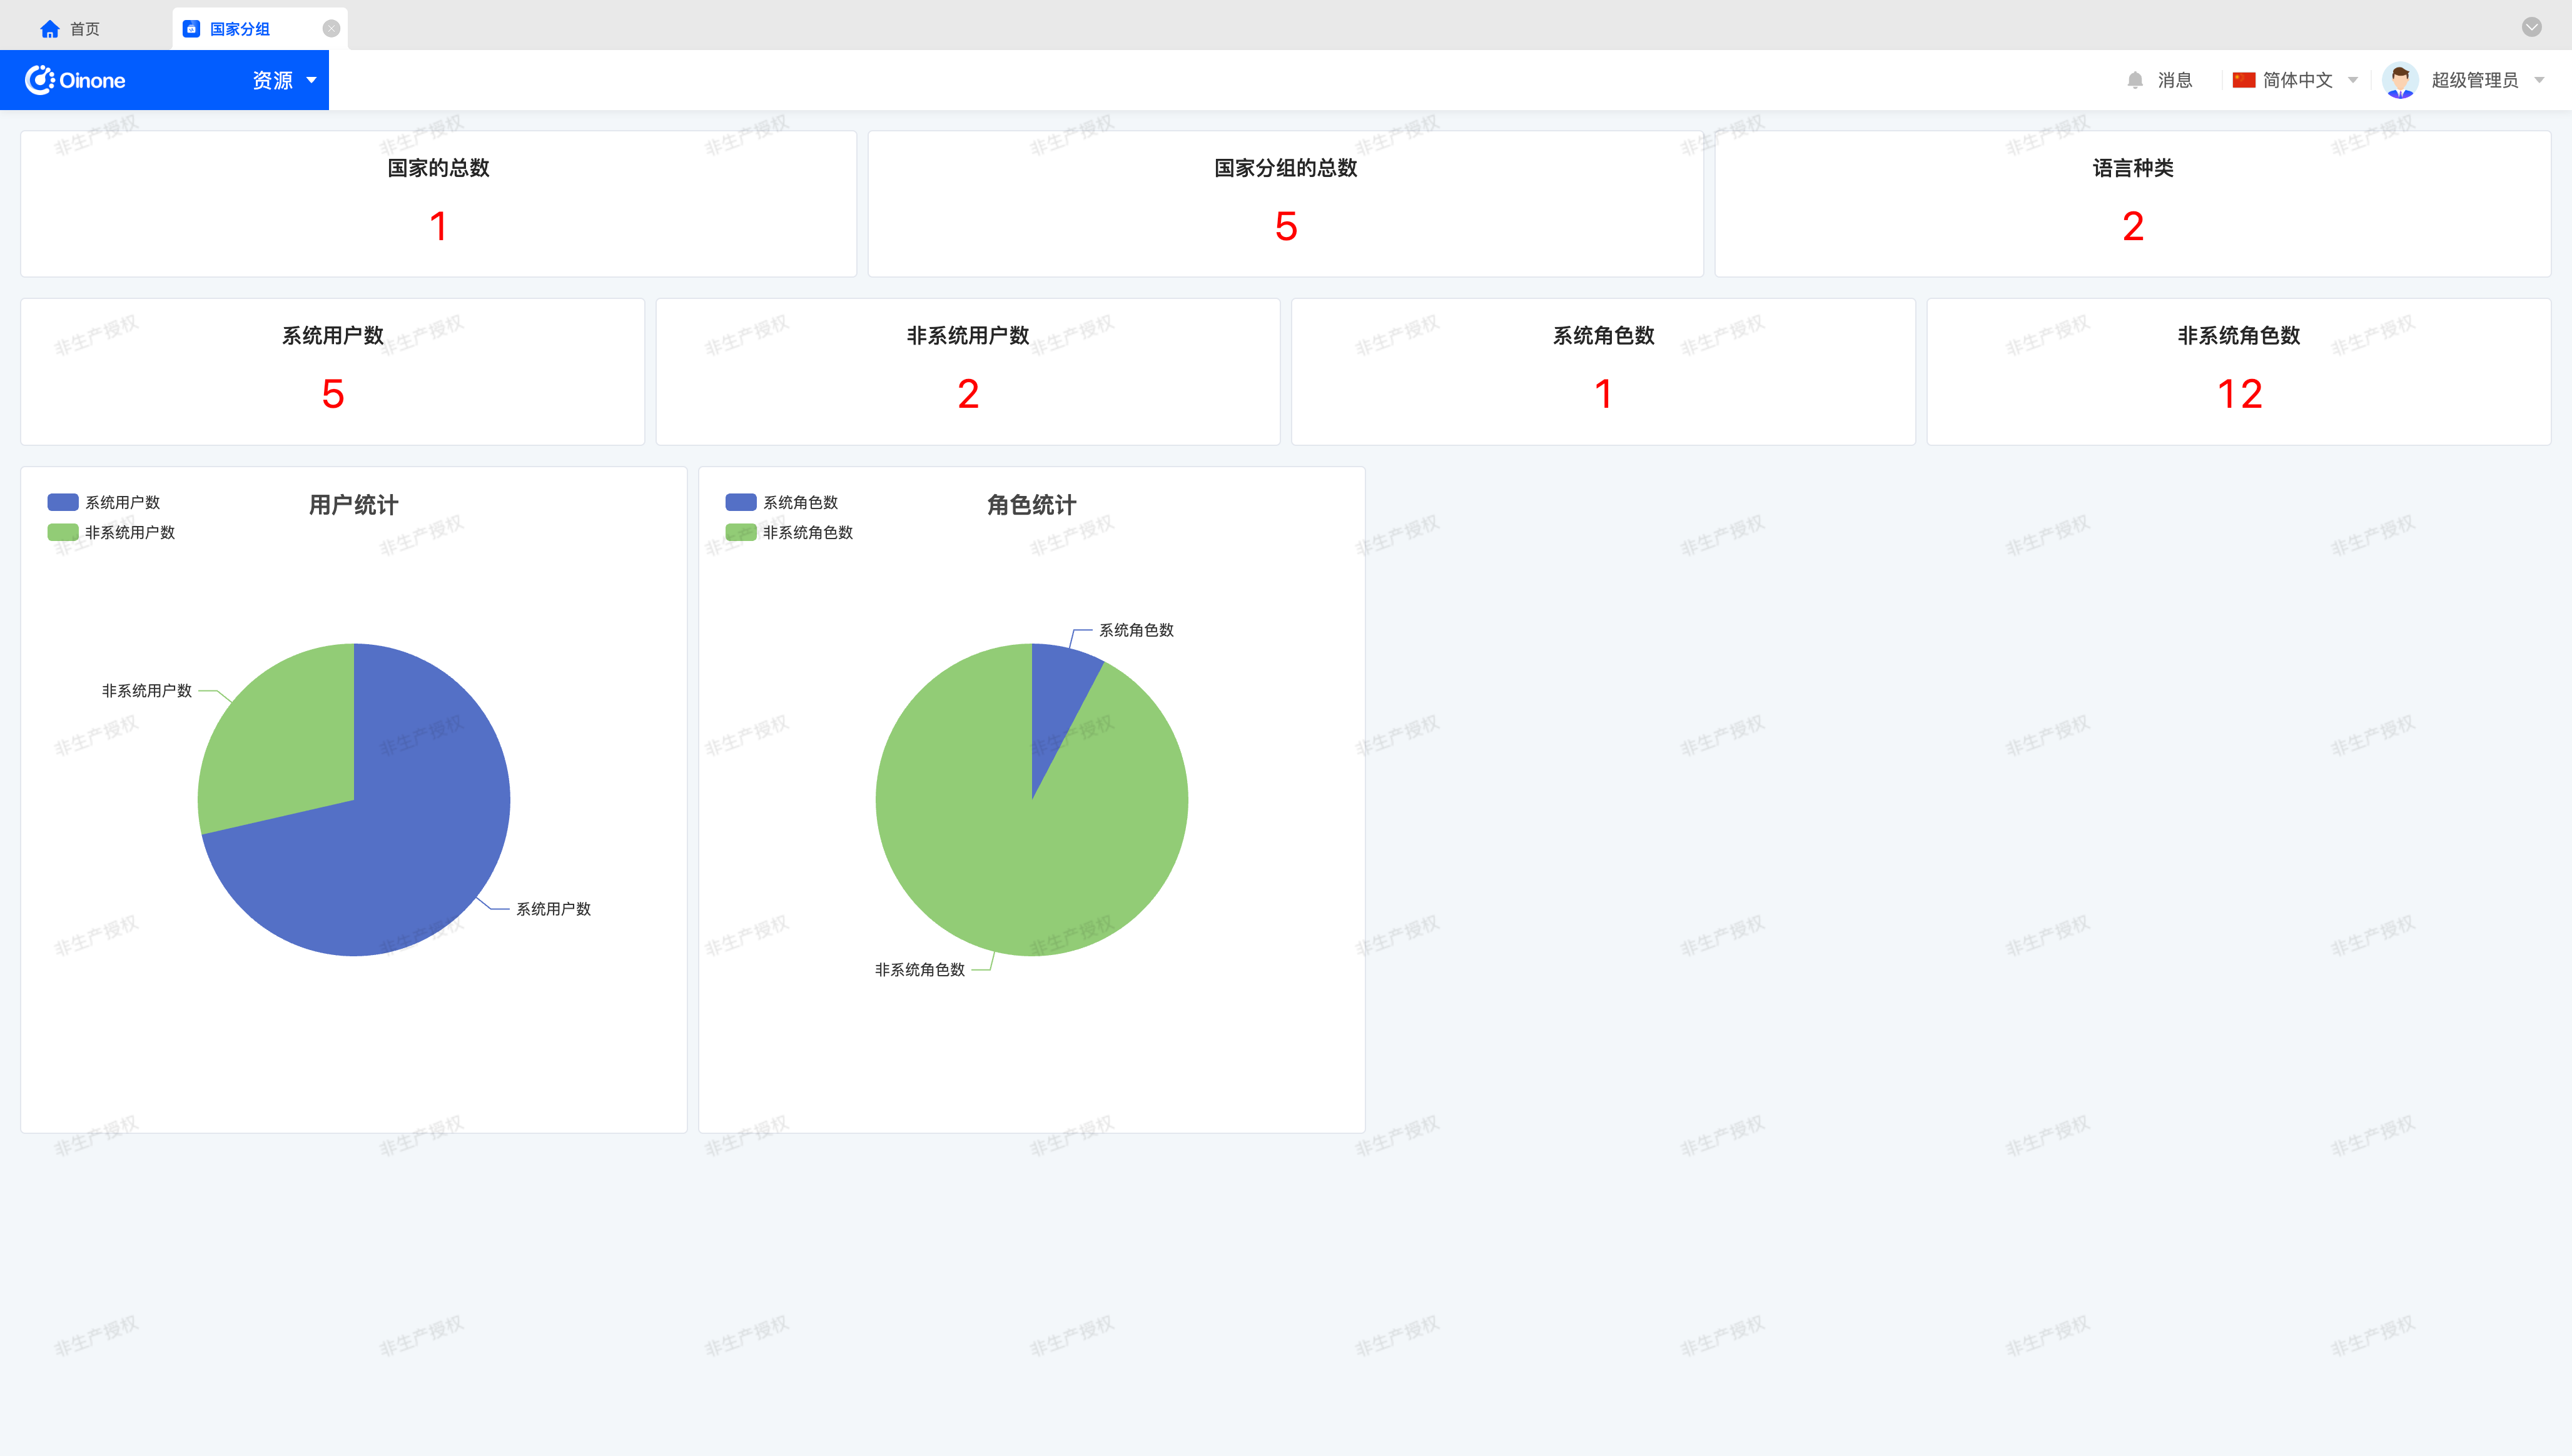Click the 非系统角色数 green legend swatch
Screen dimensions: 2572x1456
pyautogui.click(x=741, y=532)
